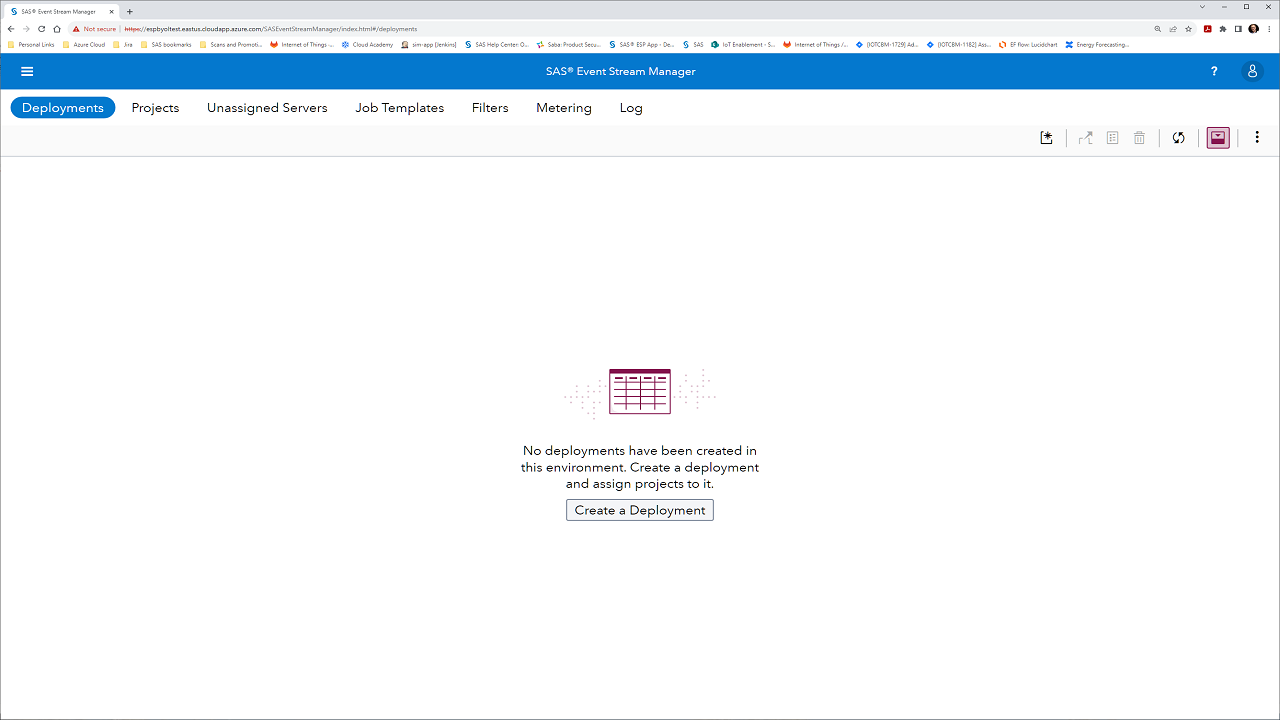This screenshot has height=720, width=1280.
Task: Open the browser Extensions puzzle icon
Action: (1223, 29)
